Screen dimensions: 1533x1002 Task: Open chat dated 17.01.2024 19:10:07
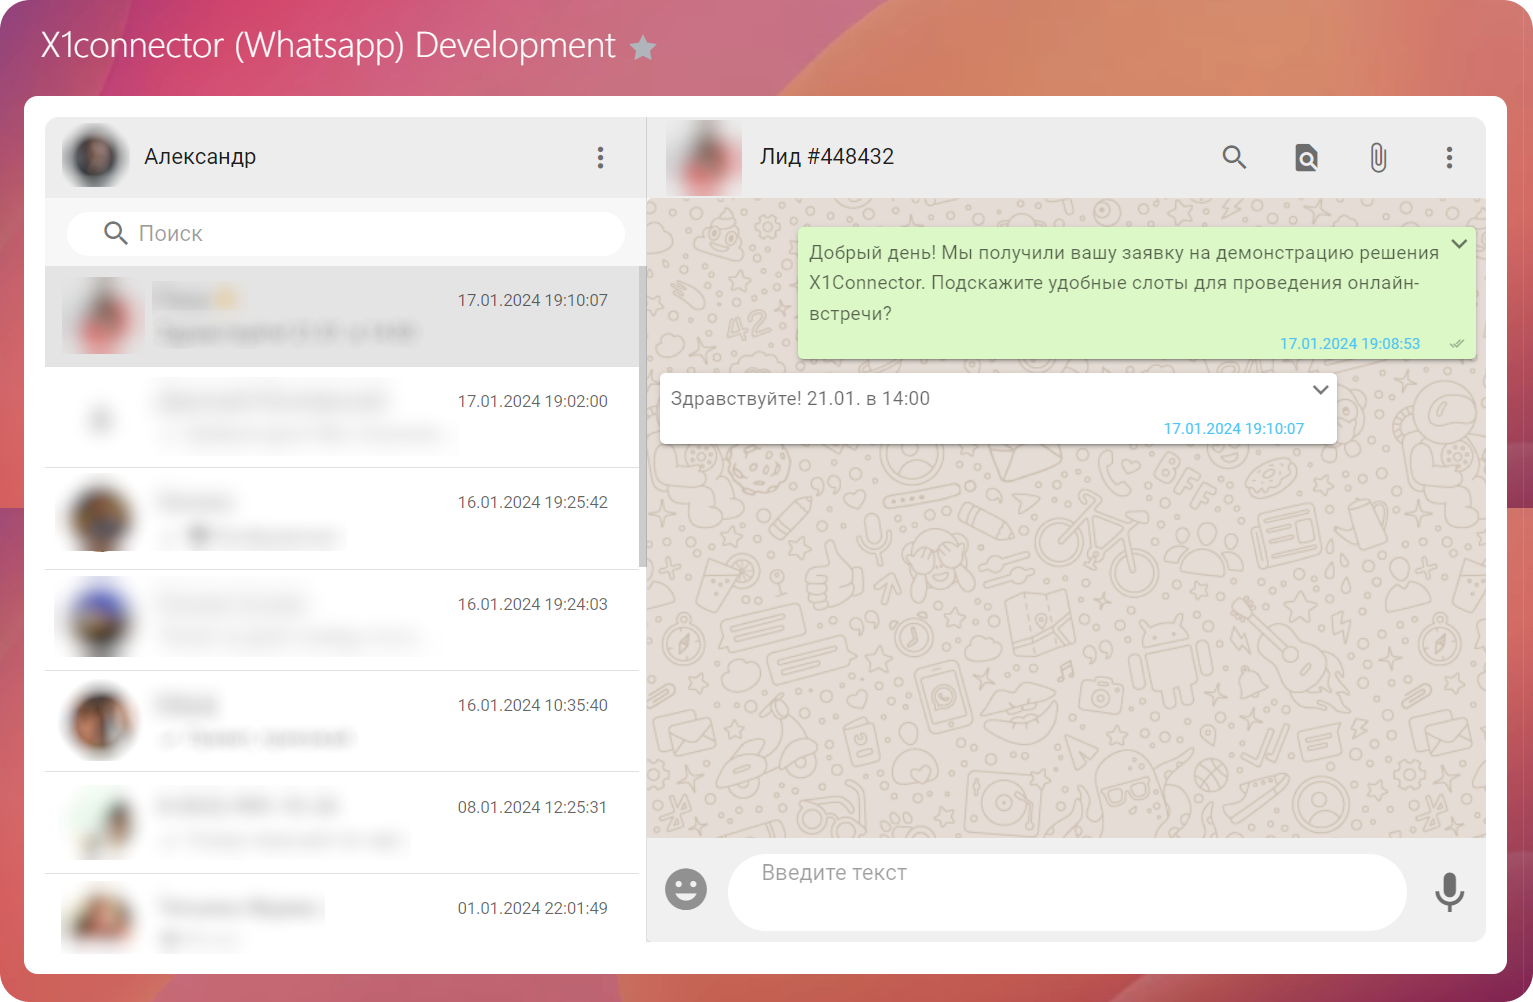(342, 316)
